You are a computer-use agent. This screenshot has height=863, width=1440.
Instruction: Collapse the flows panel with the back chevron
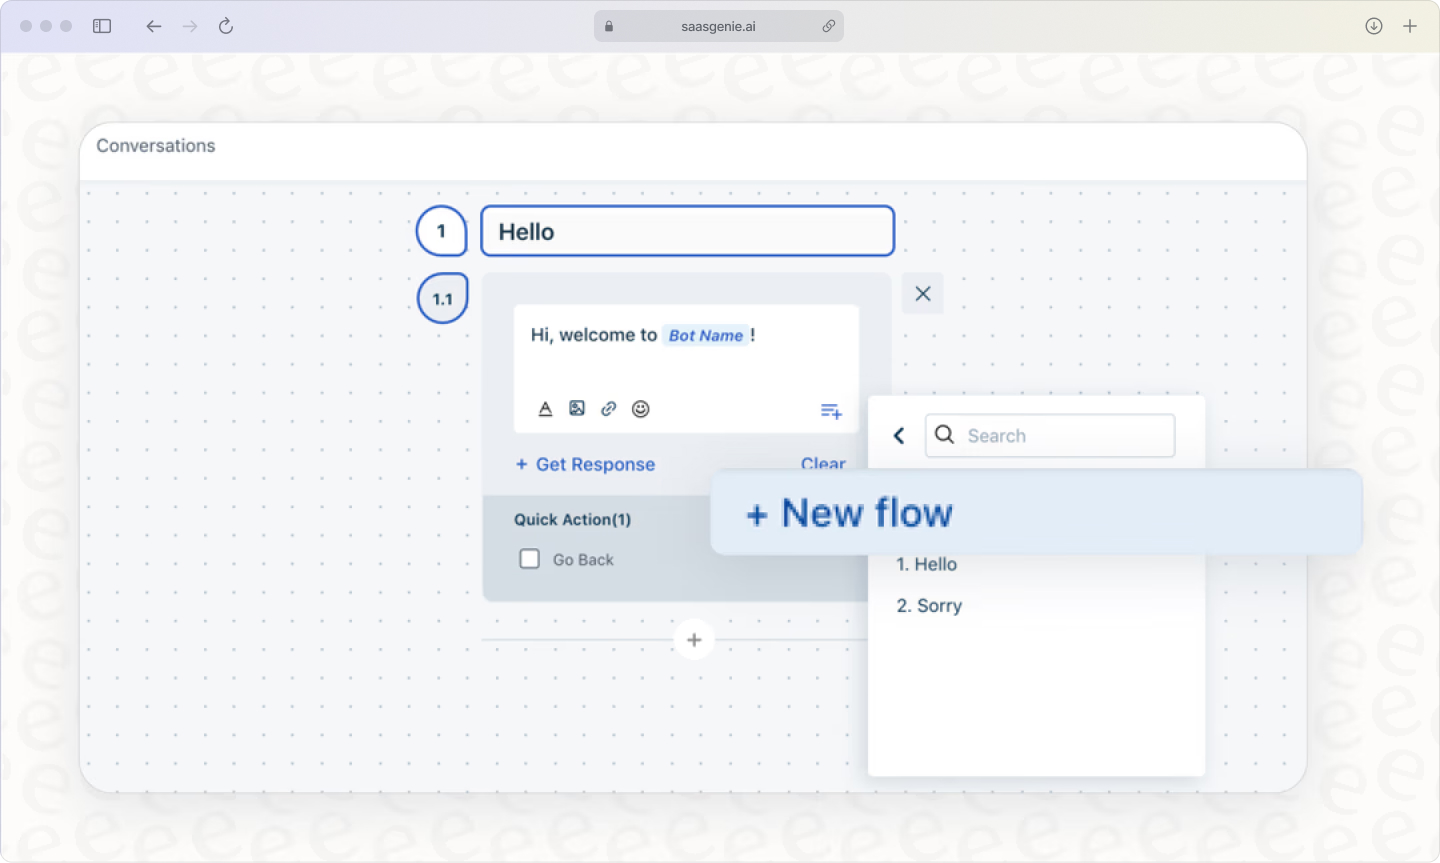(898, 435)
